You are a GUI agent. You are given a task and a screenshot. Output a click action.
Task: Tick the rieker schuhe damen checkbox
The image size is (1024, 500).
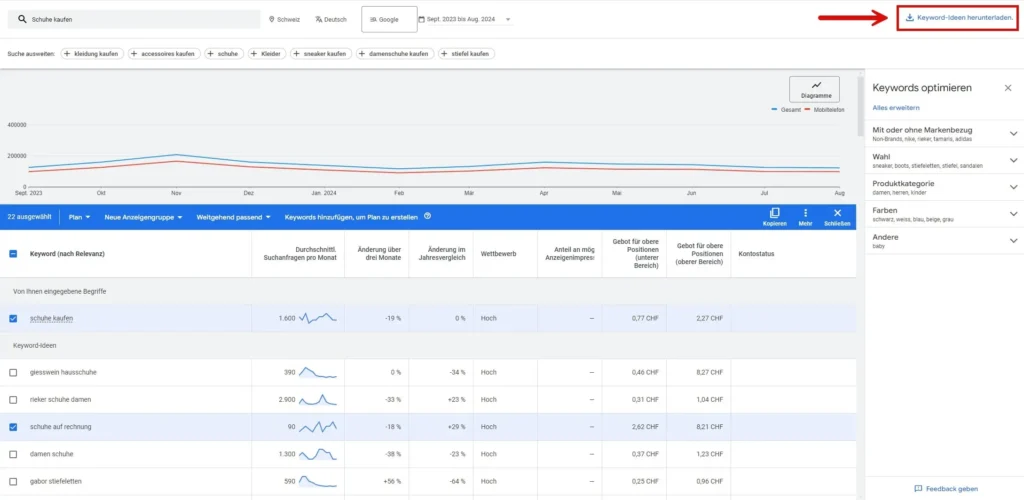(13, 399)
